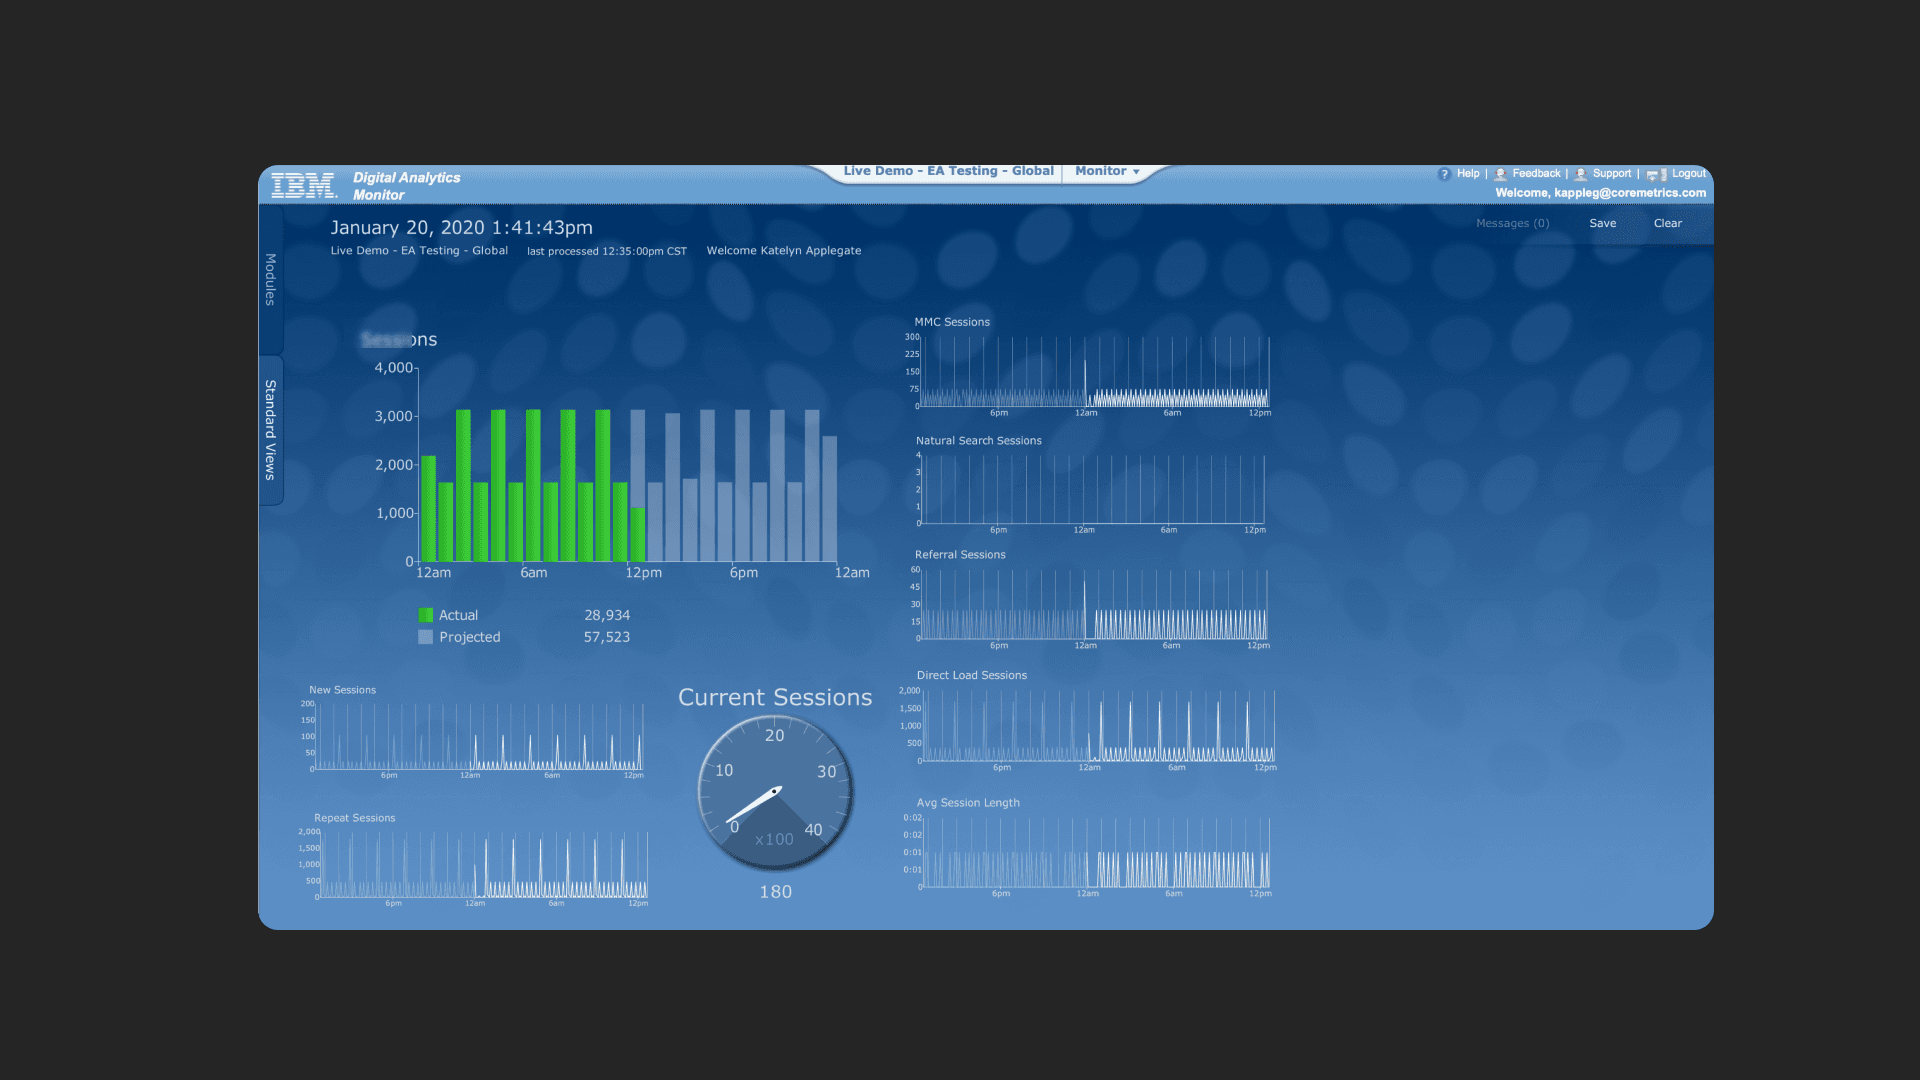Viewport: 1920px width, 1080px height.
Task: Expand the Modules side tab
Action: [270, 279]
